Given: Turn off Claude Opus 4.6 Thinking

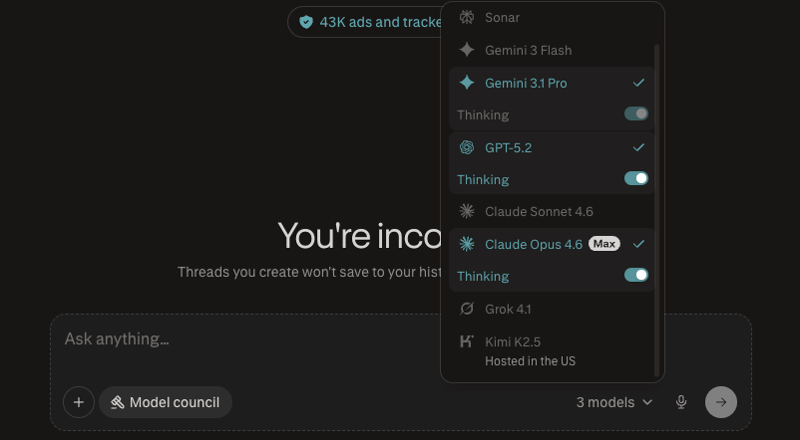Looking at the screenshot, I should [636, 275].
